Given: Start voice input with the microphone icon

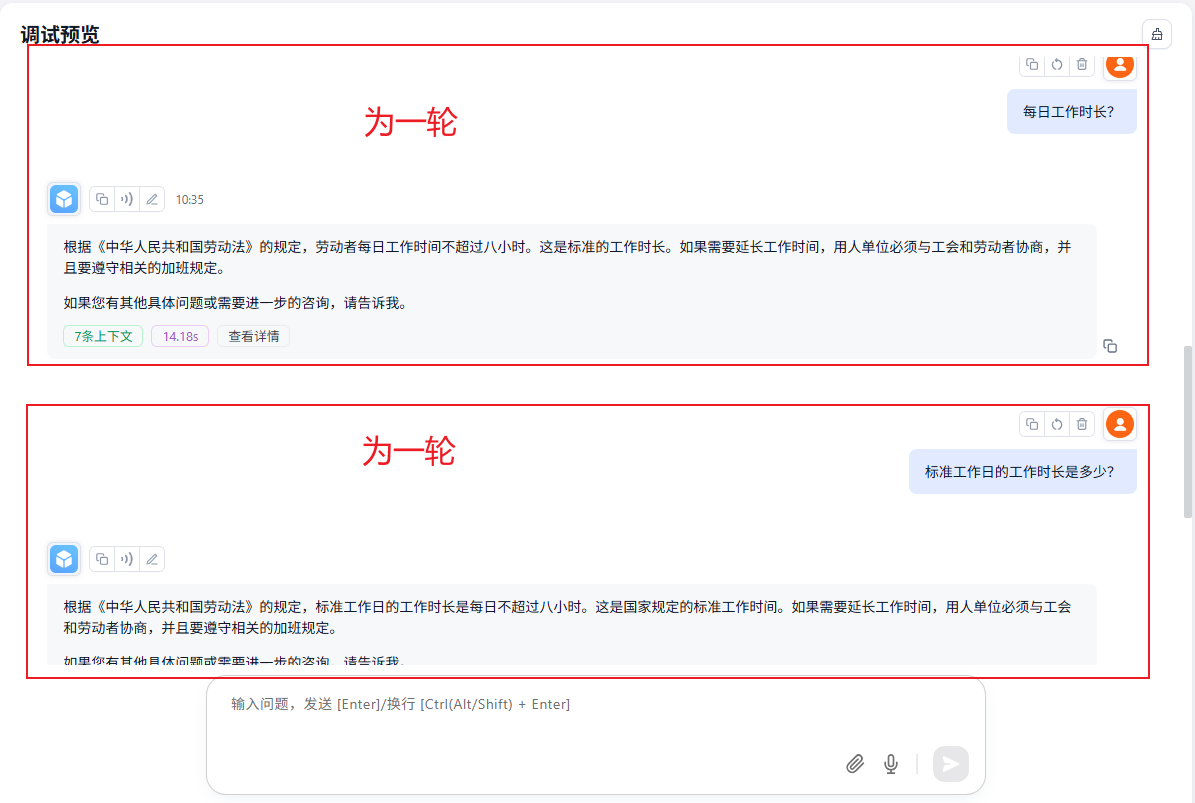Looking at the screenshot, I should tap(891, 764).
